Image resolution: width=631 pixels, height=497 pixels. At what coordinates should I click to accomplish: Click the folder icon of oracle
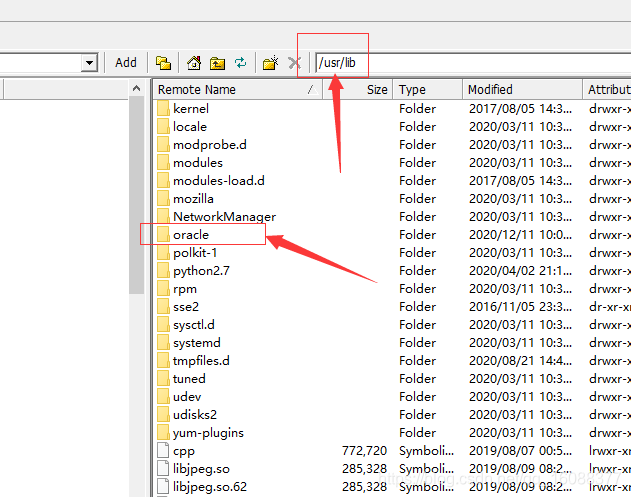coord(163,235)
